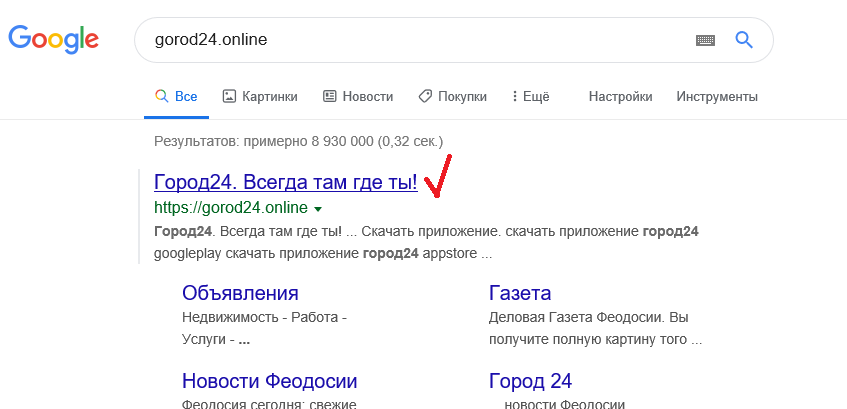Open the Новости Феодосии sitelink
The image size is (847, 409).
(270, 381)
